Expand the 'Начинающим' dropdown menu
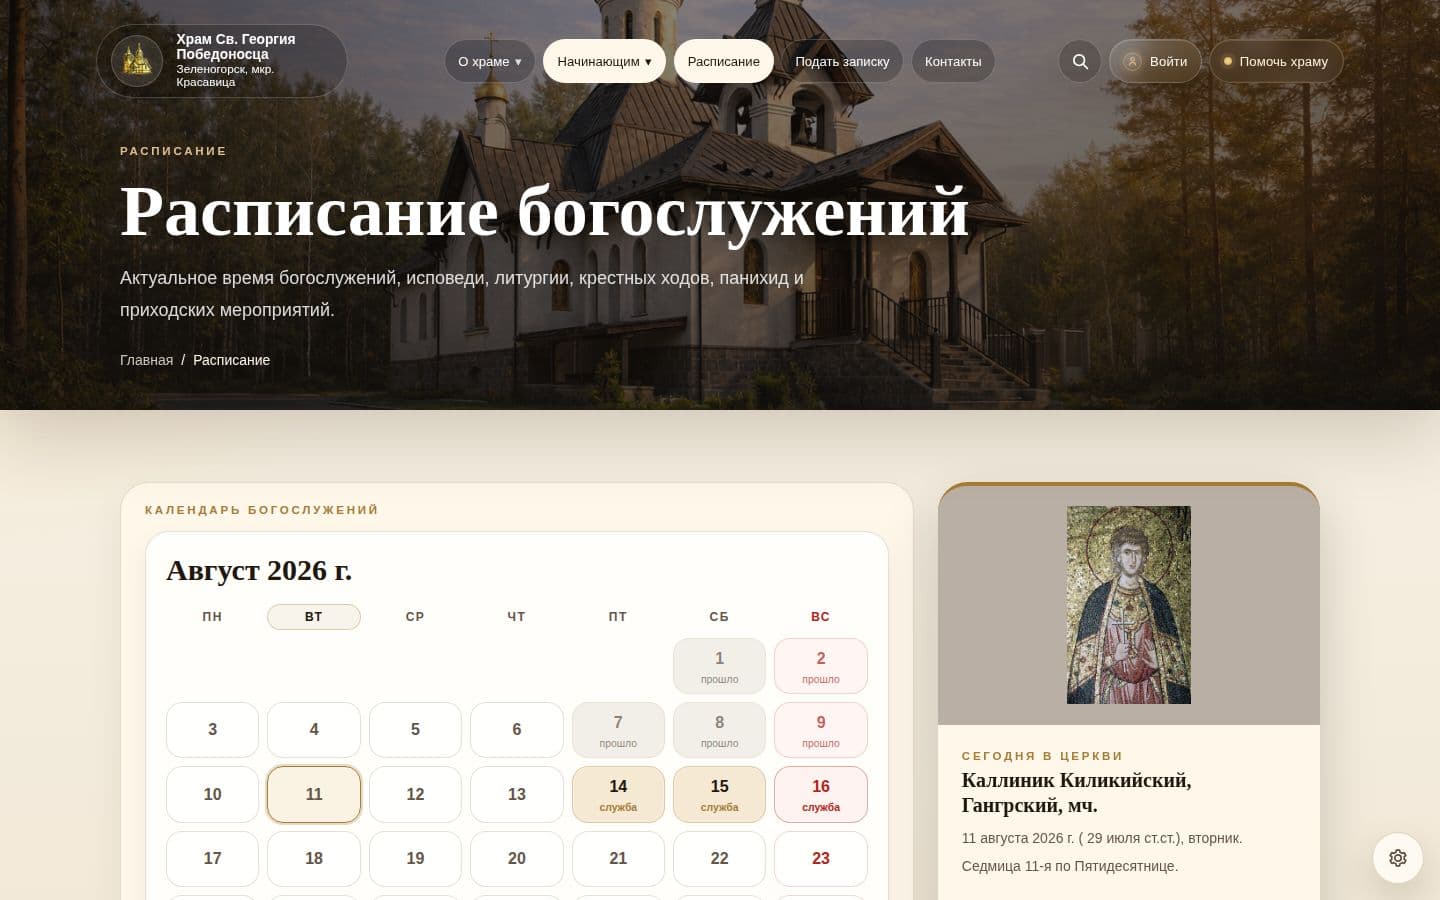The image size is (1440, 900). [604, 61]
